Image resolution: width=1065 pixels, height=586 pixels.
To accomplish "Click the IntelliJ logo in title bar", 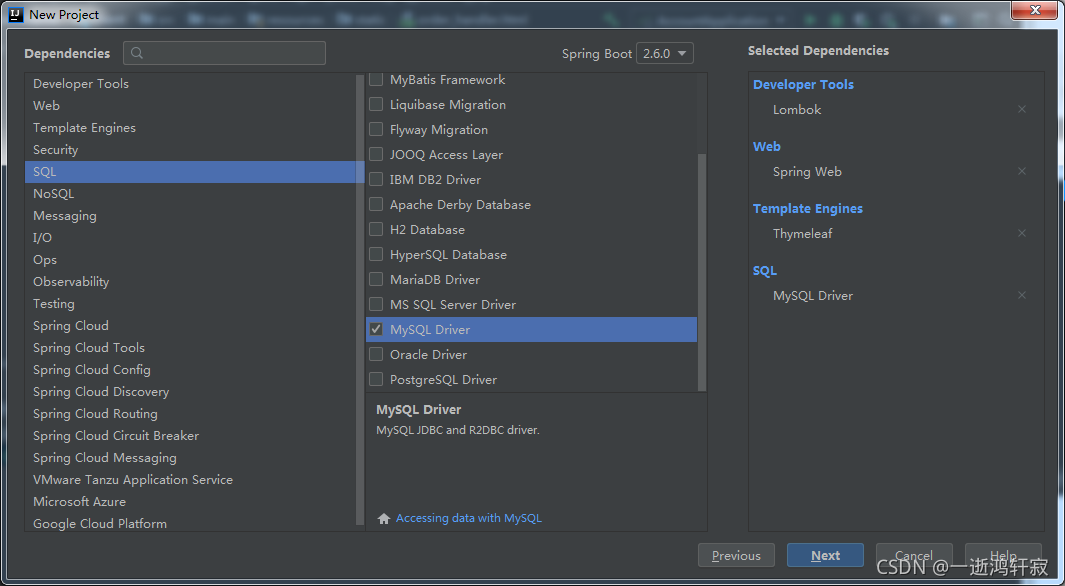I will click(x=16, y=14).
